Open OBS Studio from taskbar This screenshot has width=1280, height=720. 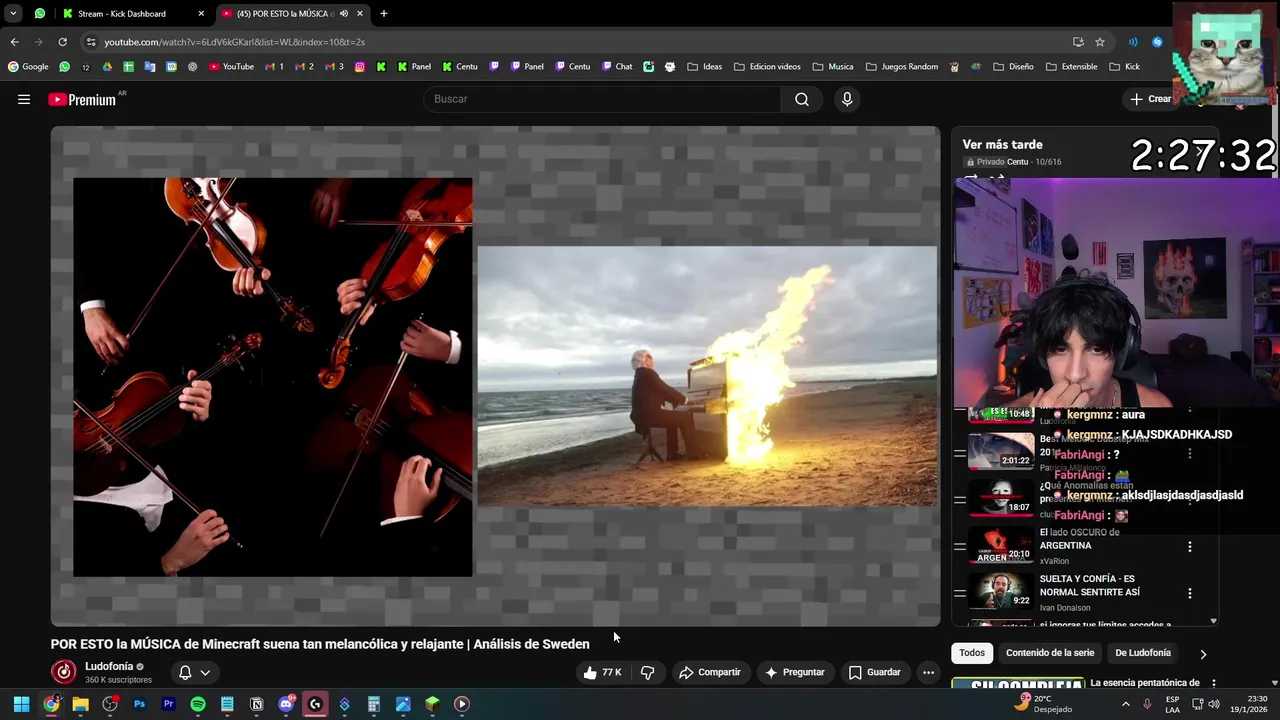pos(110,704)
